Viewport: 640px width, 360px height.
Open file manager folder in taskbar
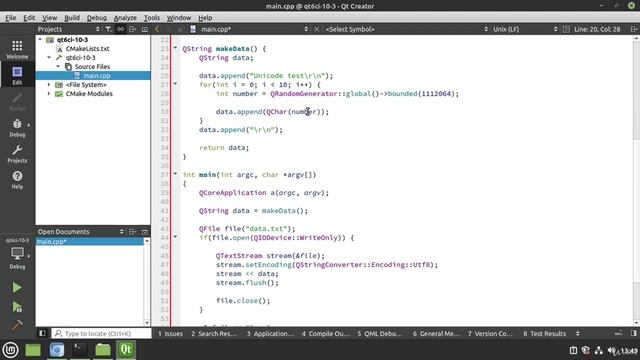(x=103, y=350)
